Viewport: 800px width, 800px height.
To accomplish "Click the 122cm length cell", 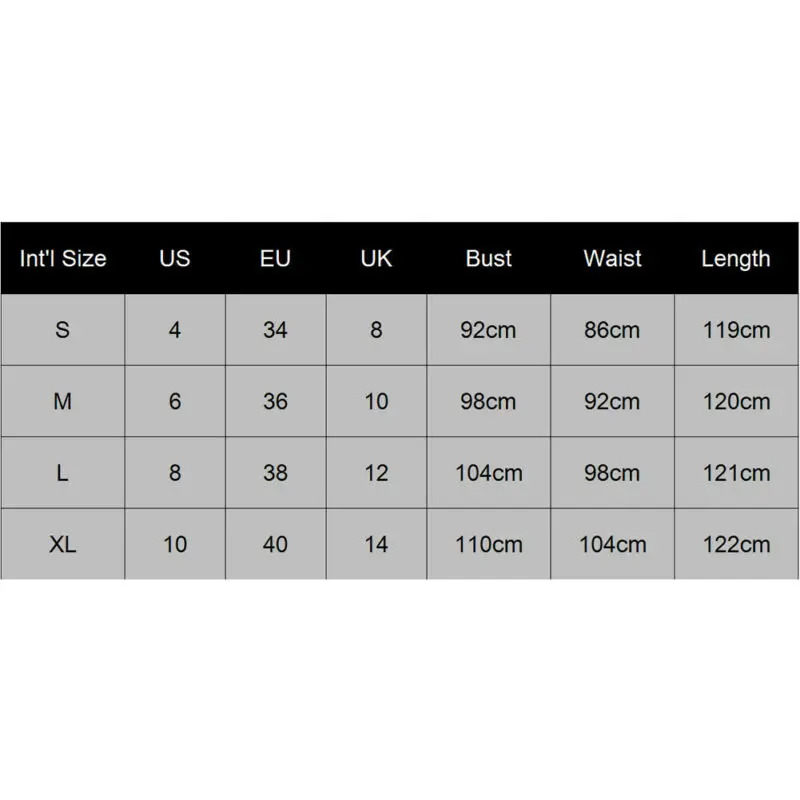I will click(736, 545).
